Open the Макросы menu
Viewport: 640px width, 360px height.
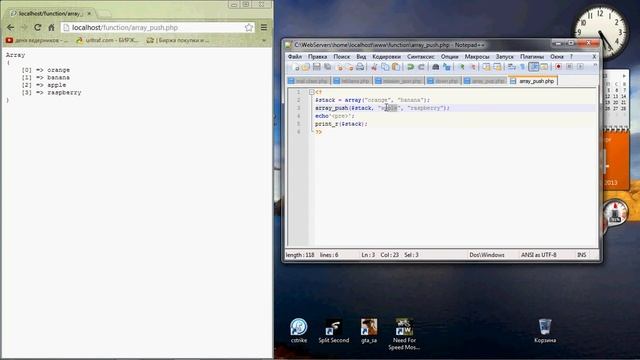click(x=476, y=57)
